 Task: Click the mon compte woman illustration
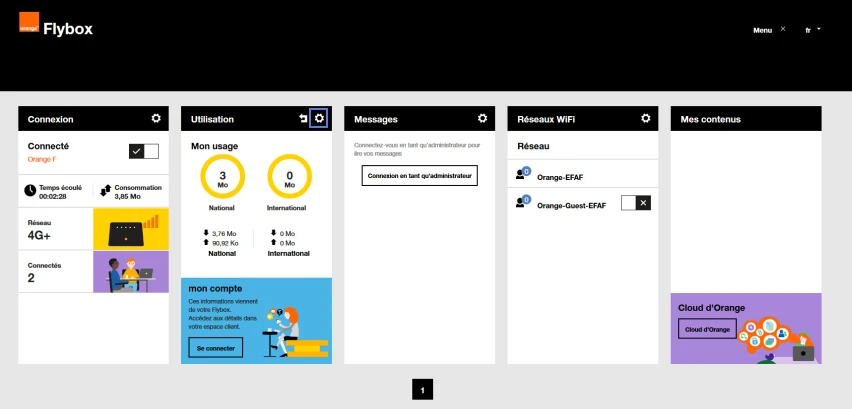295,332
